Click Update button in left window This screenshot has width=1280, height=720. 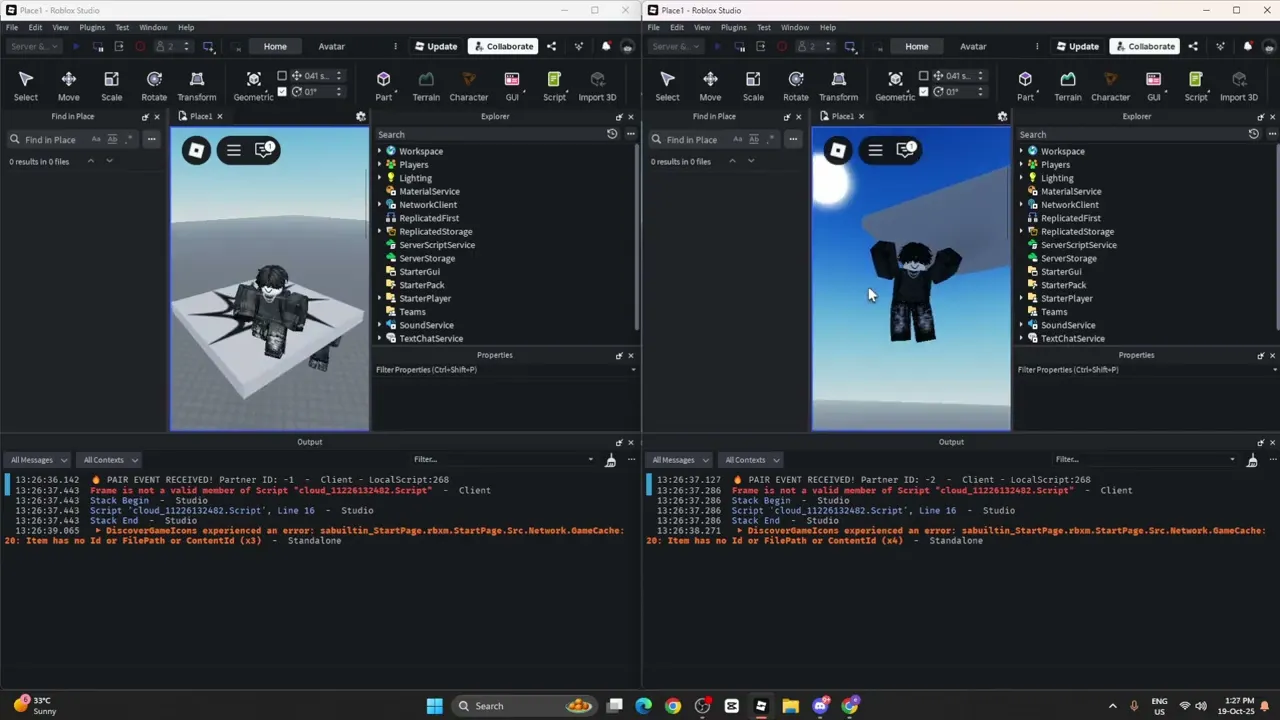pos(435,46)
